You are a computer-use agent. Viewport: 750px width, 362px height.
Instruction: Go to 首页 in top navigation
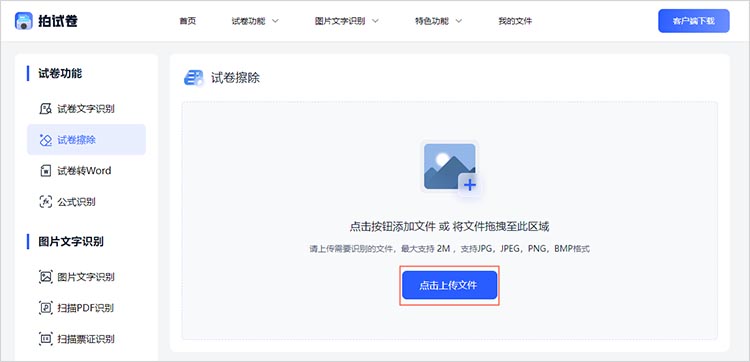point(188,21)
